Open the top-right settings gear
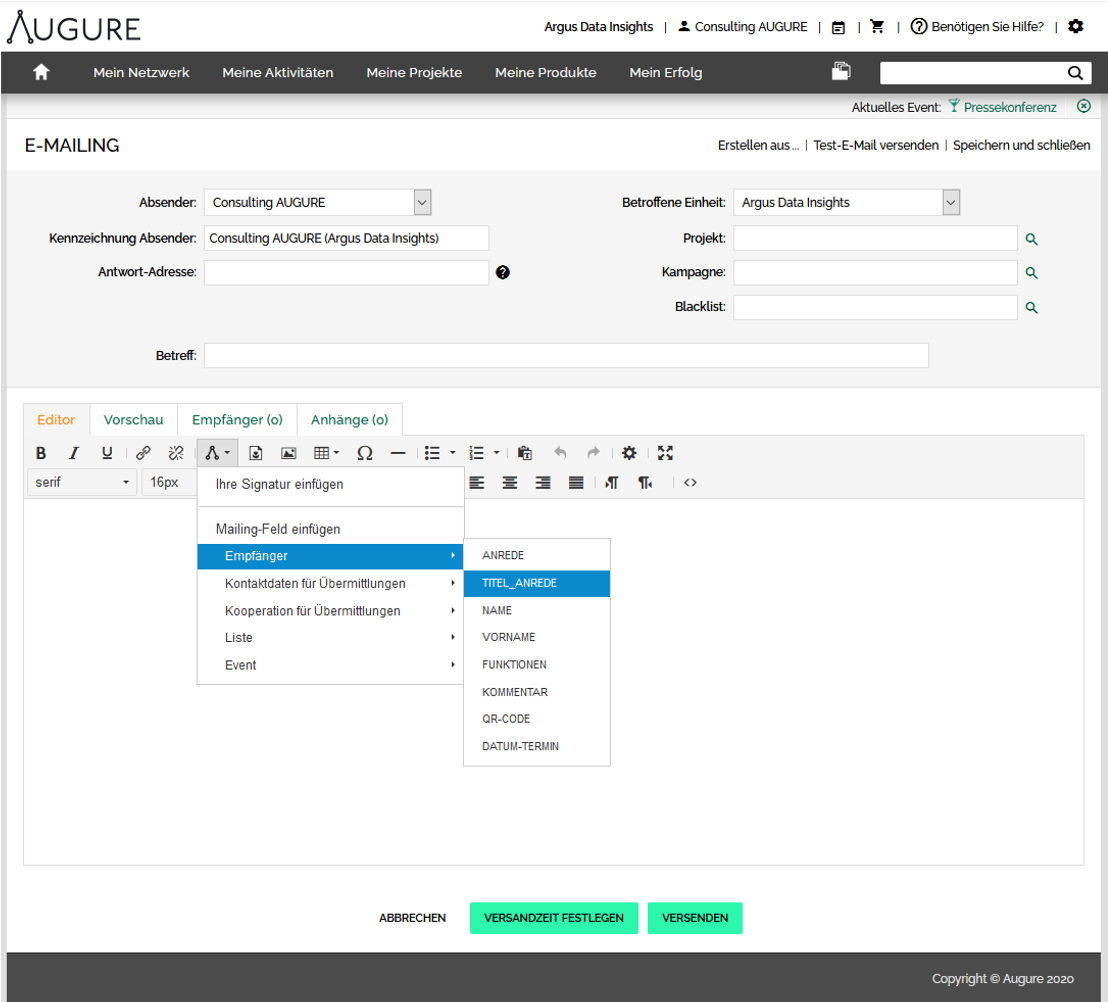1108x1002 pixels. pos(1075,26)
